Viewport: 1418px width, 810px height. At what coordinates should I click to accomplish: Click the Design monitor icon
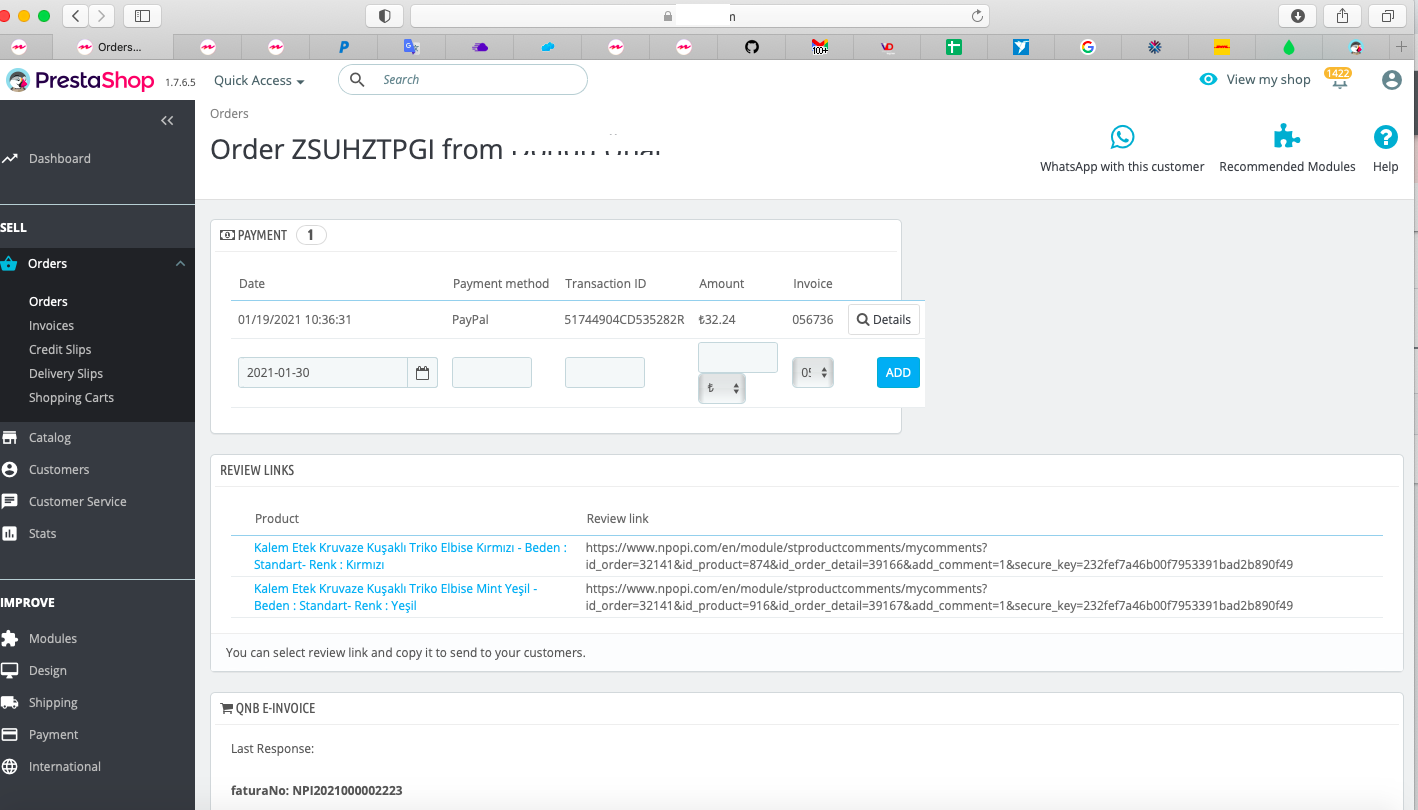tap(9, 671)
